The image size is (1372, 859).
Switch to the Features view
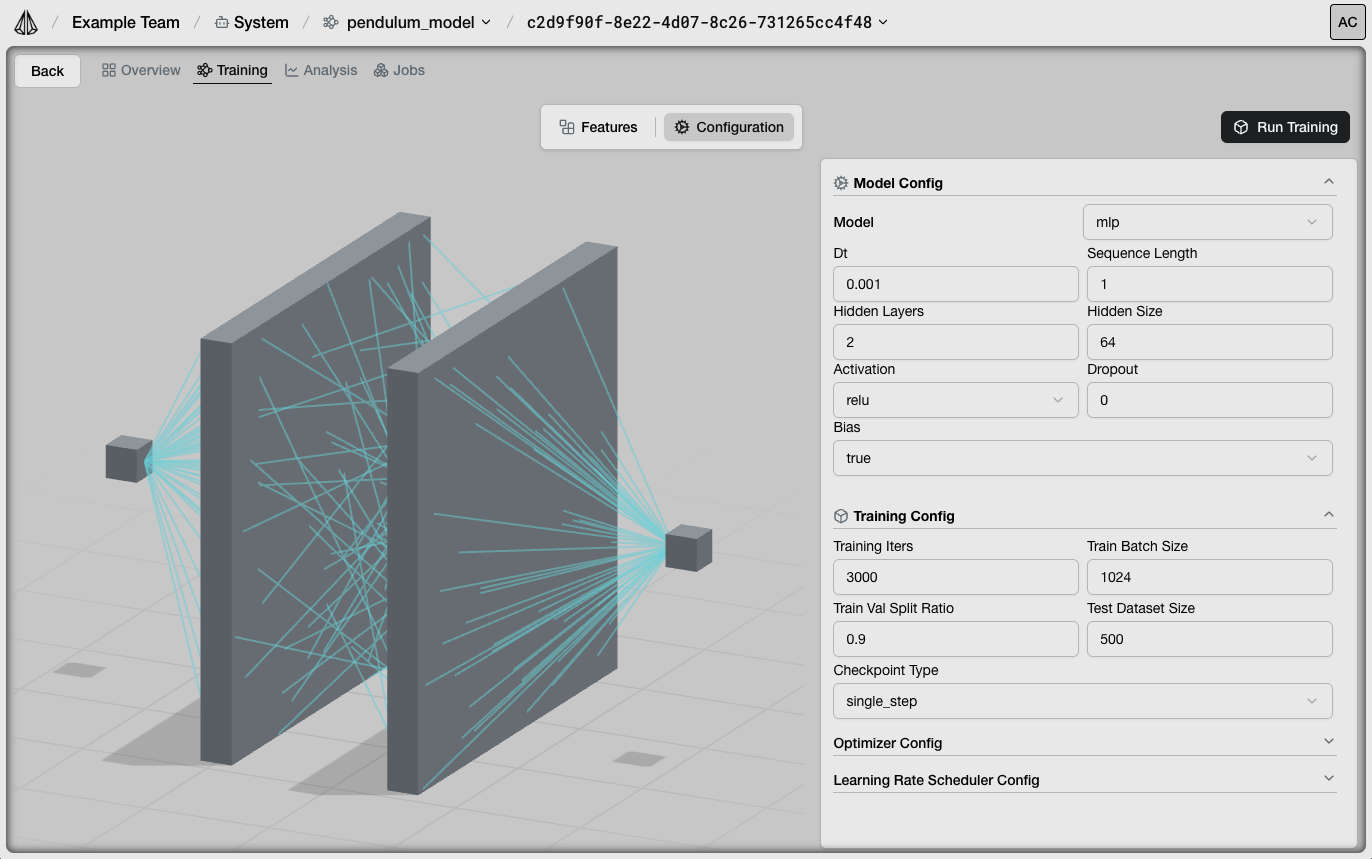(599, 127)
